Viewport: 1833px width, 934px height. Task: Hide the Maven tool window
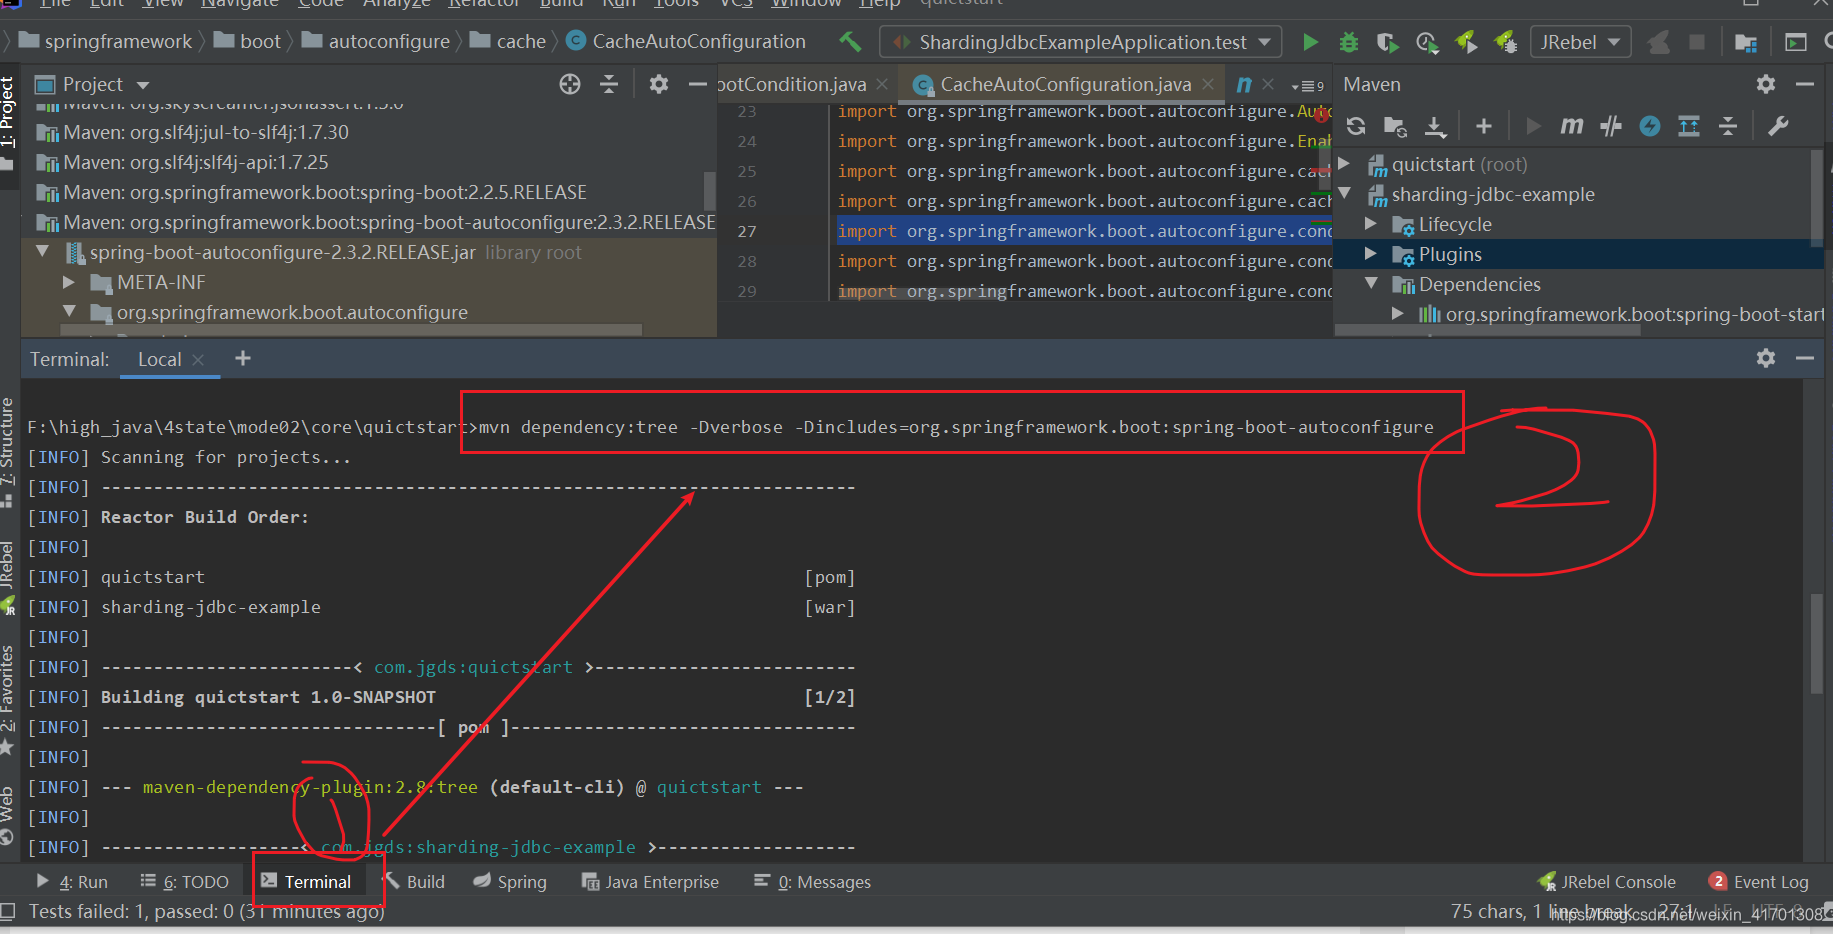point(1805,84)
